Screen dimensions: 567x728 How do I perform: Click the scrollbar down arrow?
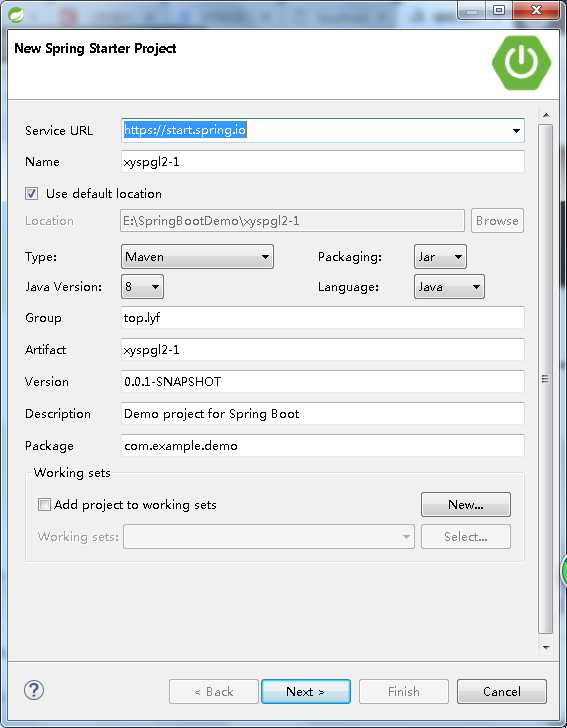(546, 647)
